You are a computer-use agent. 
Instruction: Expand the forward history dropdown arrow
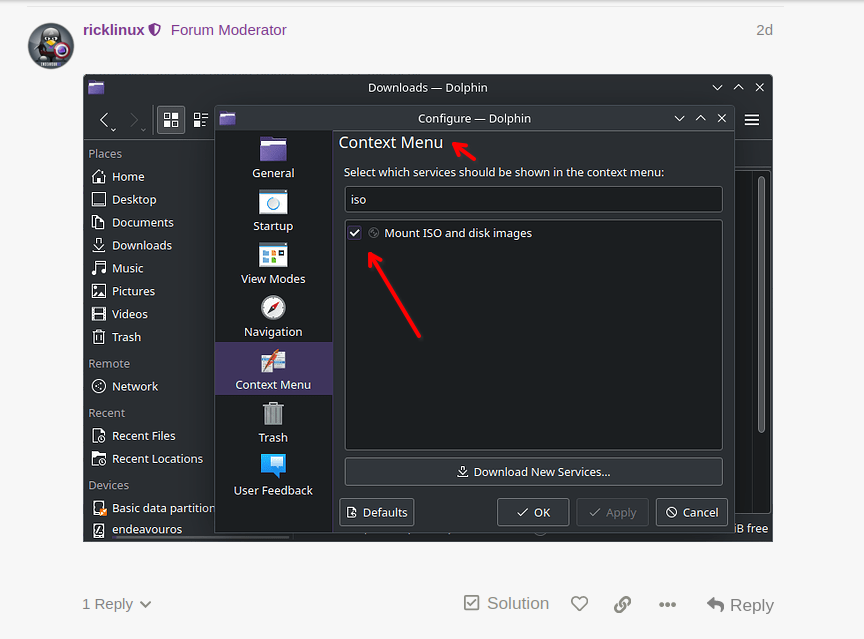point(143,130)
